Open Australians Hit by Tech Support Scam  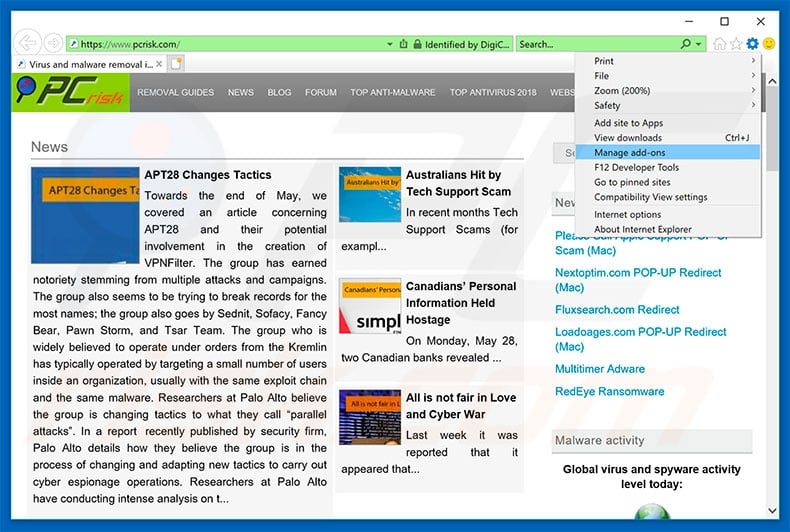click(x=458, y=183)
